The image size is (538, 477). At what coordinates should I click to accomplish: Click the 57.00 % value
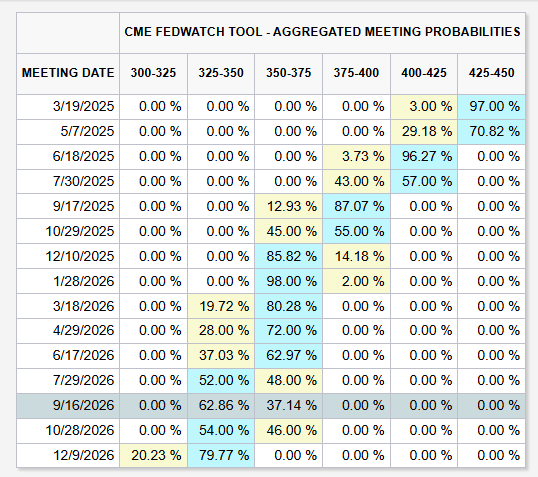[424, 182]
